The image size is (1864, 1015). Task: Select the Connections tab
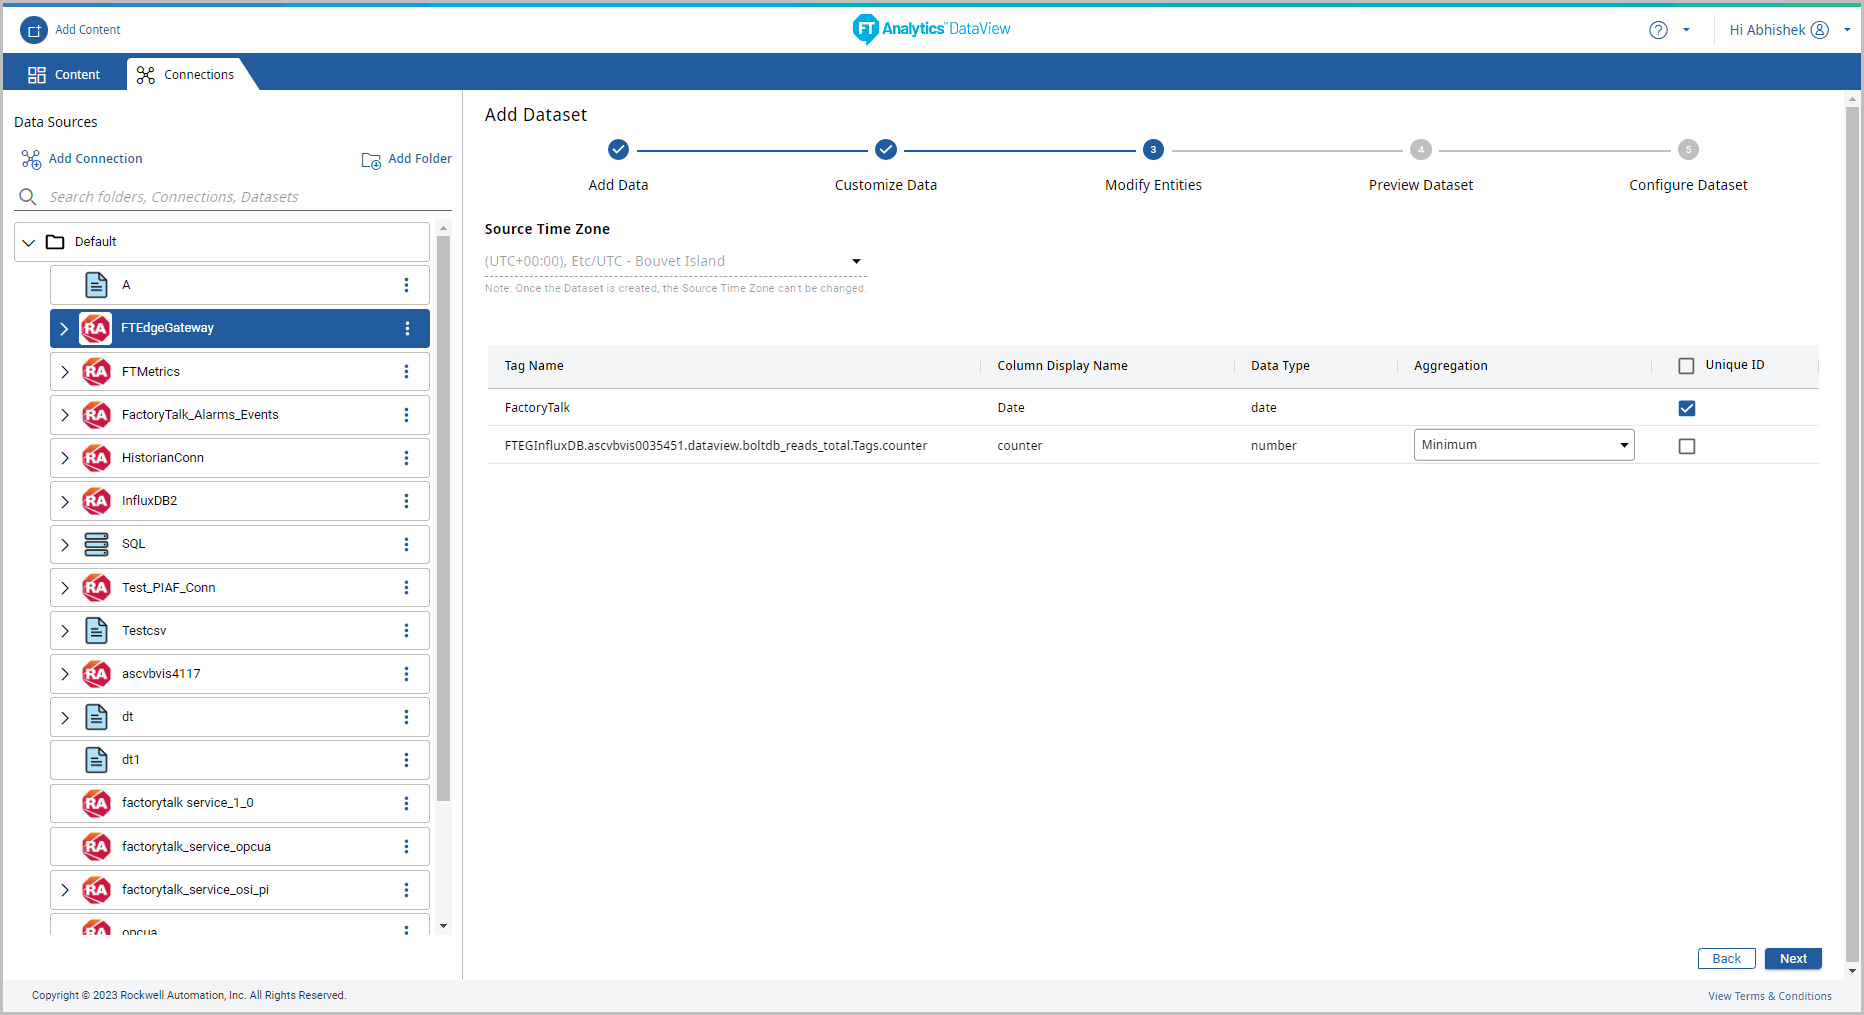(186, 75)
